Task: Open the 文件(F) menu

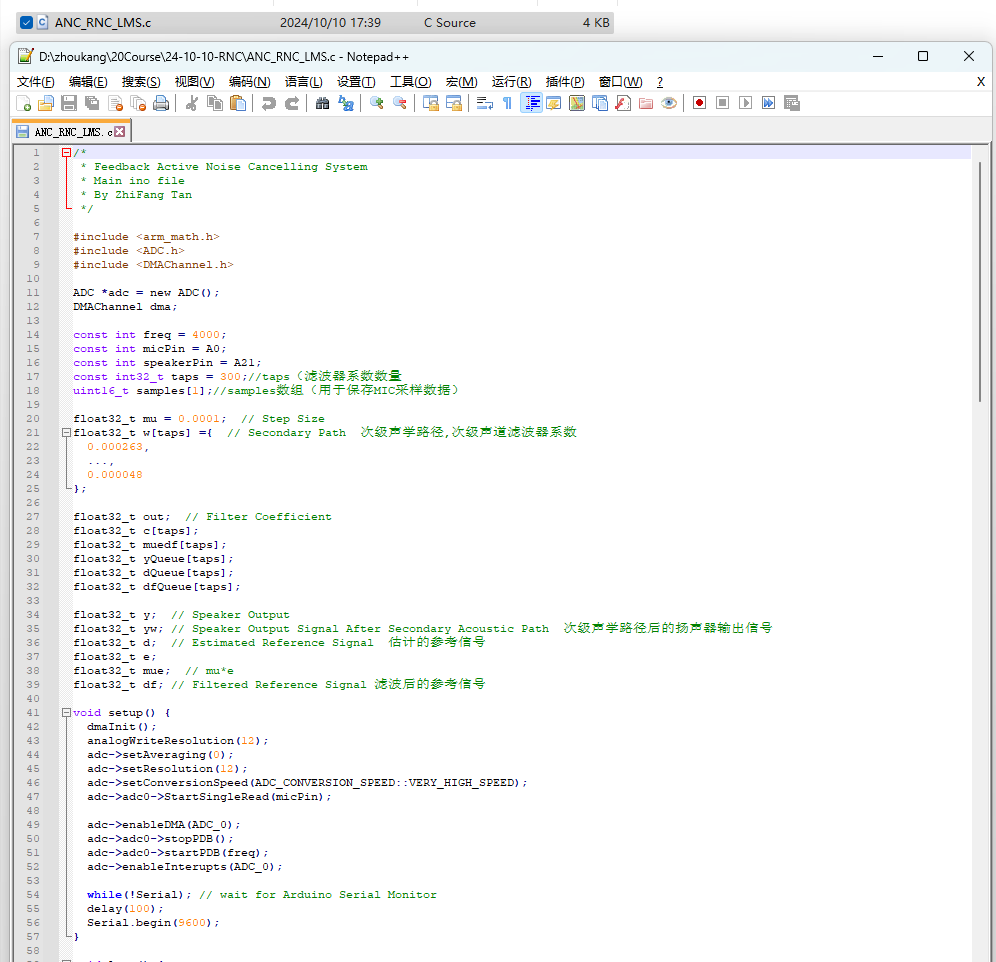Action: pyautogui.click(x=36, y=82)
